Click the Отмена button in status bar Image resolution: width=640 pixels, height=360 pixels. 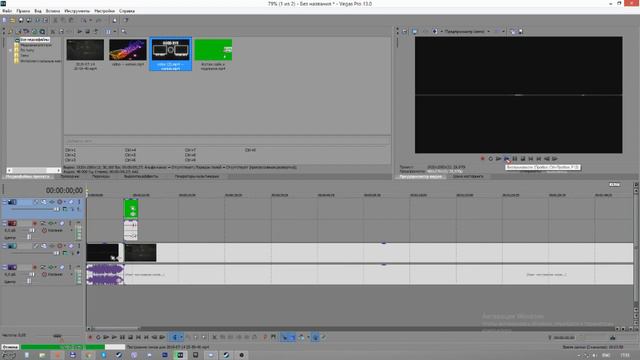click(x=10, y=347)
